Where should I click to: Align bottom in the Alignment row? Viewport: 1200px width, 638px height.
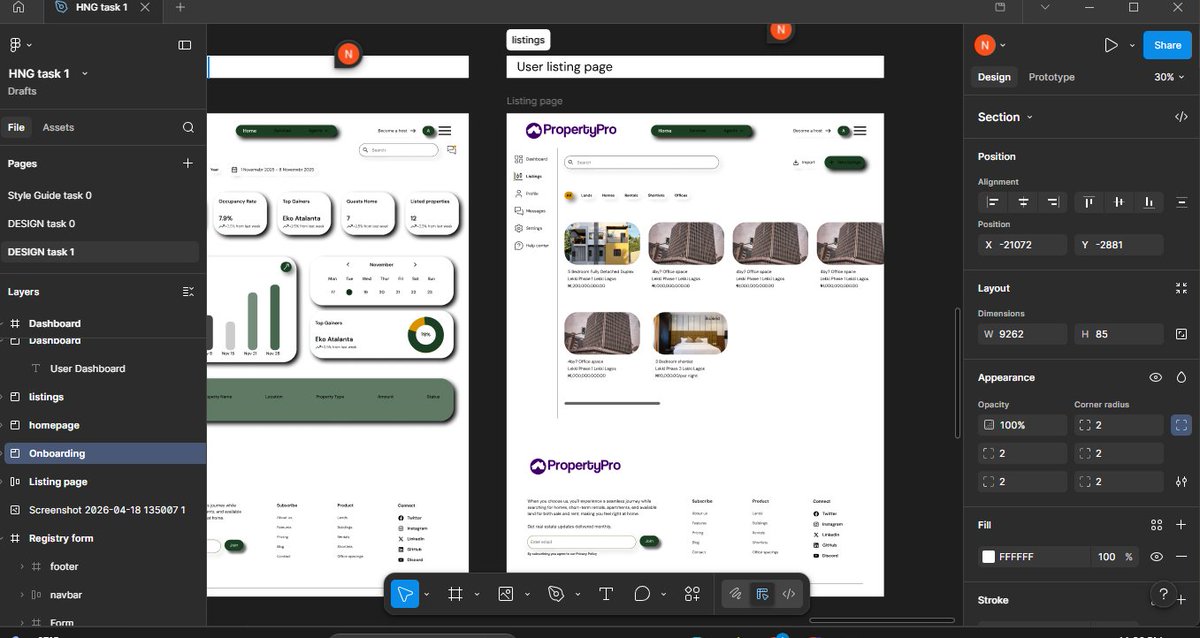(x=1149, y=202)
